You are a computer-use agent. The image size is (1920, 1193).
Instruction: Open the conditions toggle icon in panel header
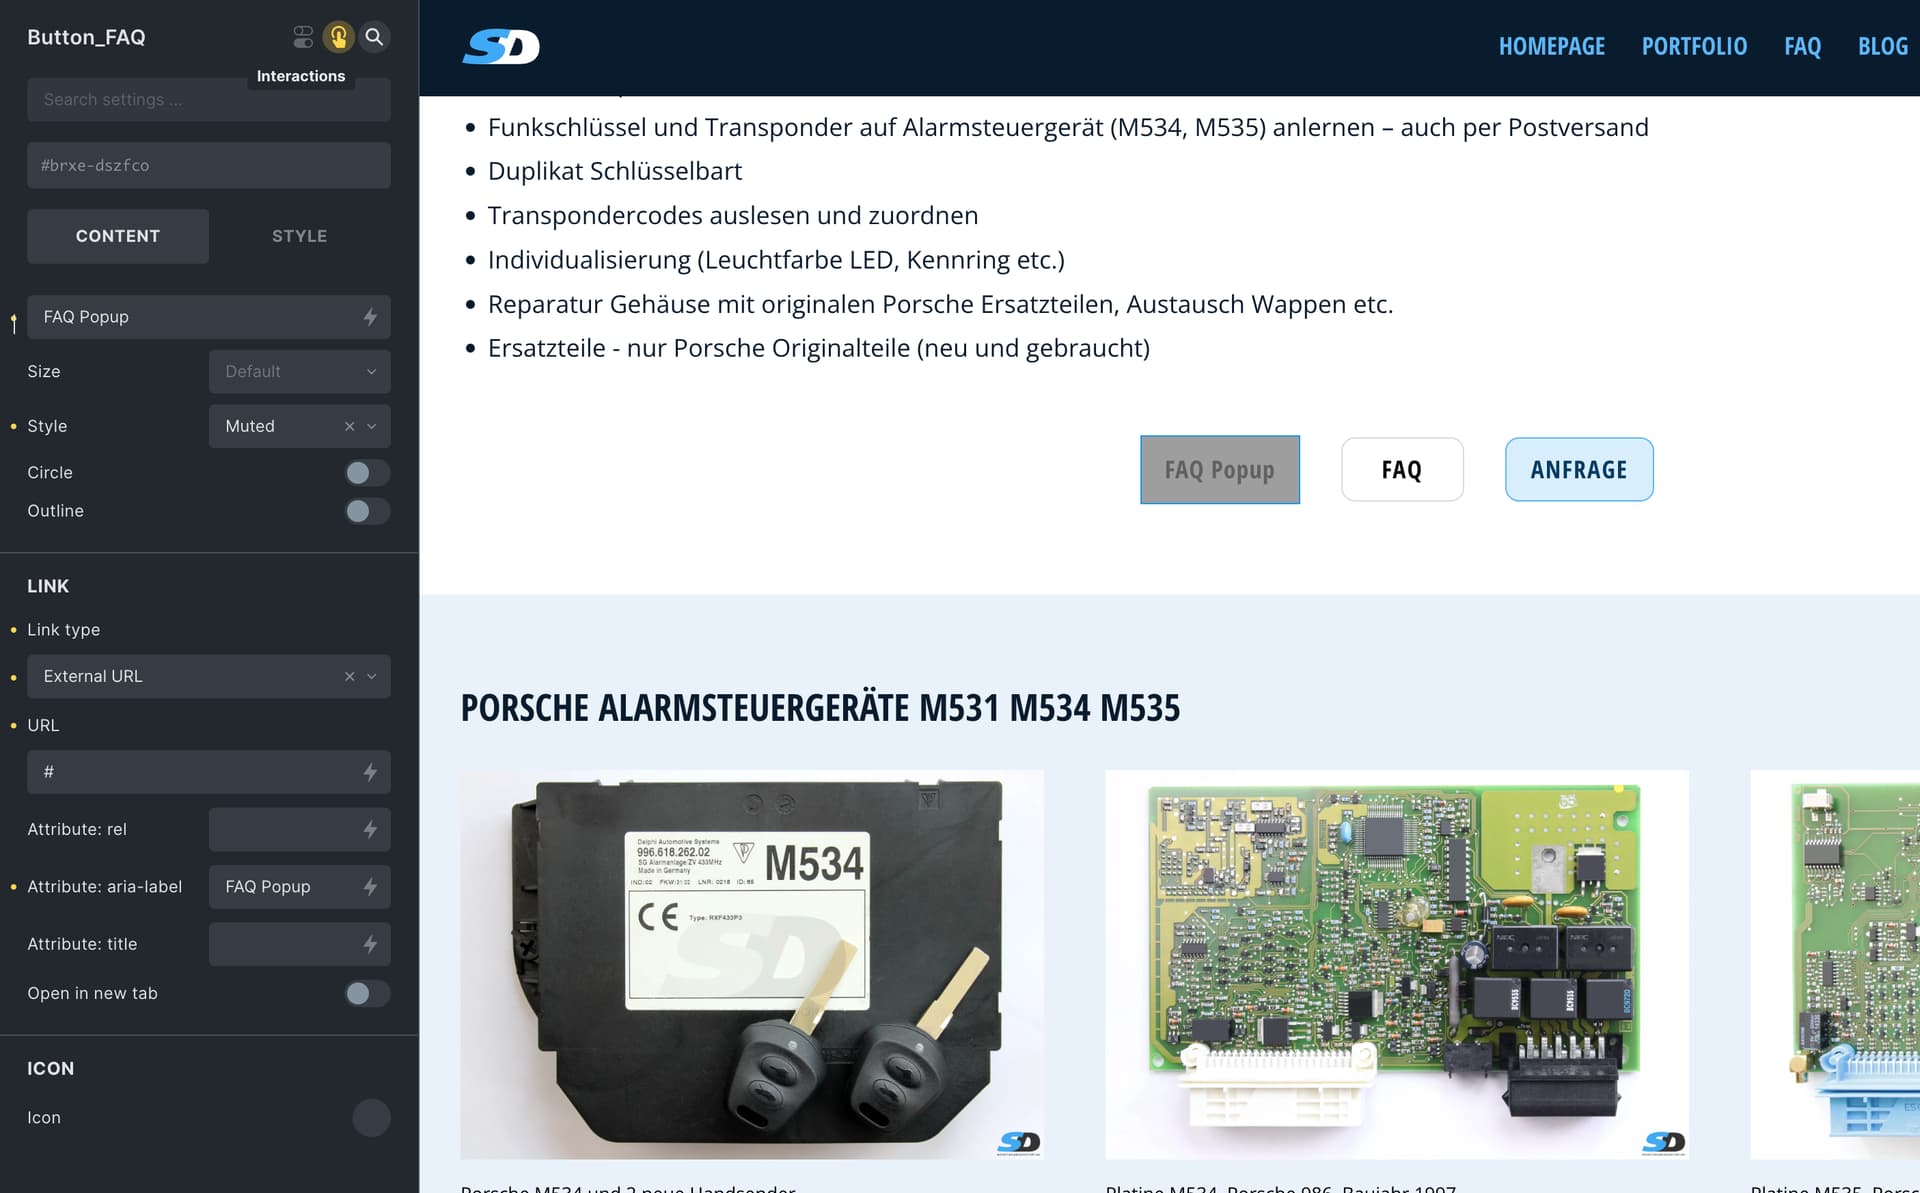pyautogui.click(x=303, y=37)
